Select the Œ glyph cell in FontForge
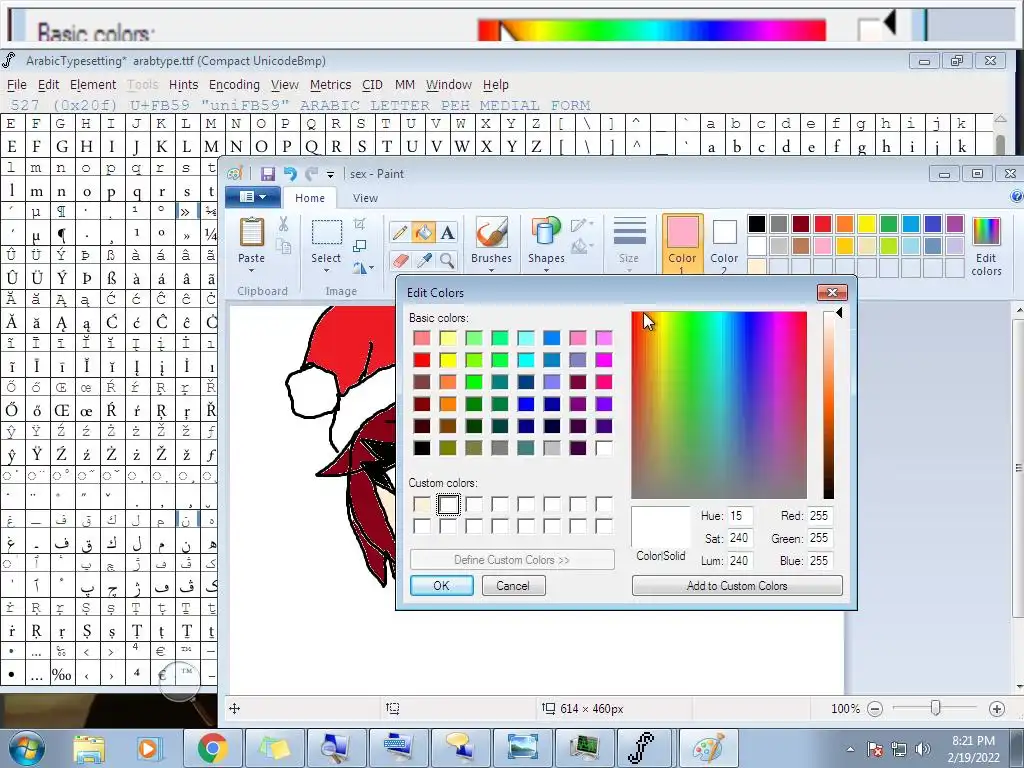The image size is (1024, 768). (x=61, y=410)
